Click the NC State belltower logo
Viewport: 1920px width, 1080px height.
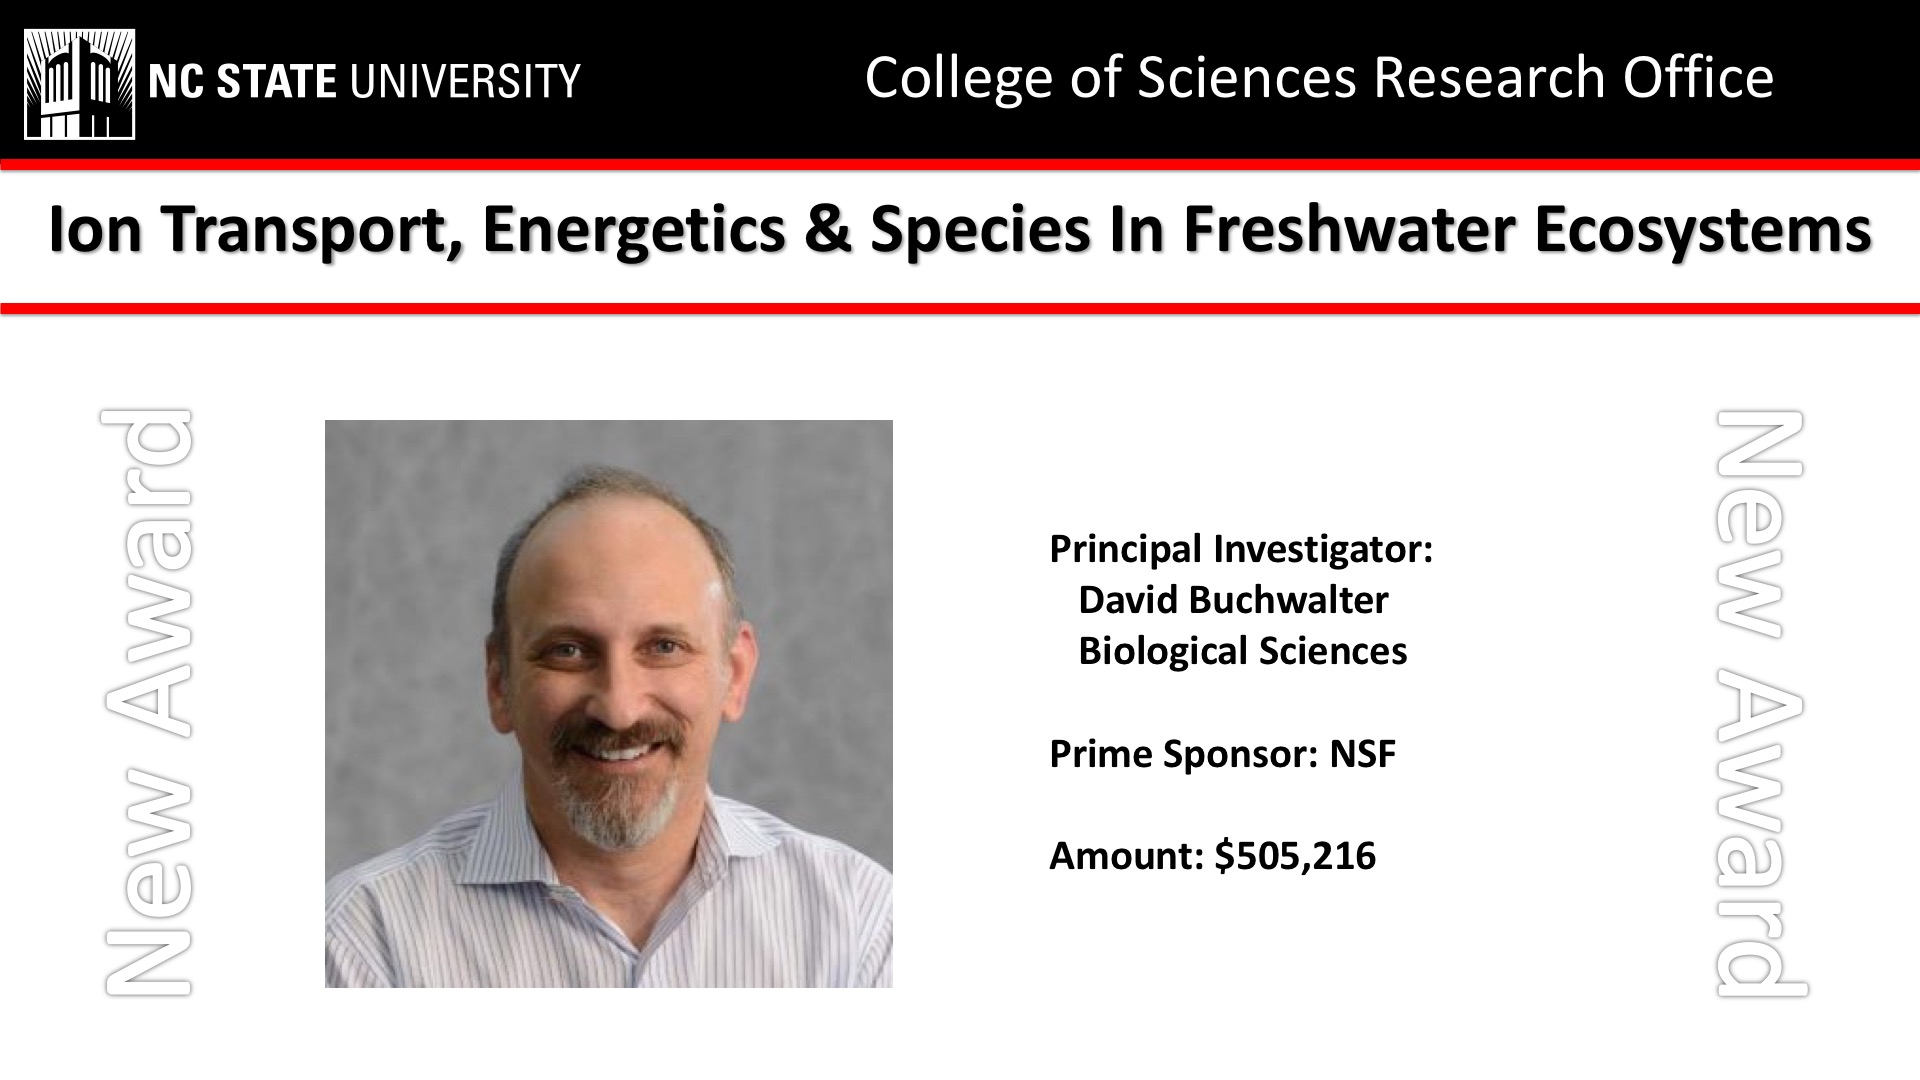[80, 83]
